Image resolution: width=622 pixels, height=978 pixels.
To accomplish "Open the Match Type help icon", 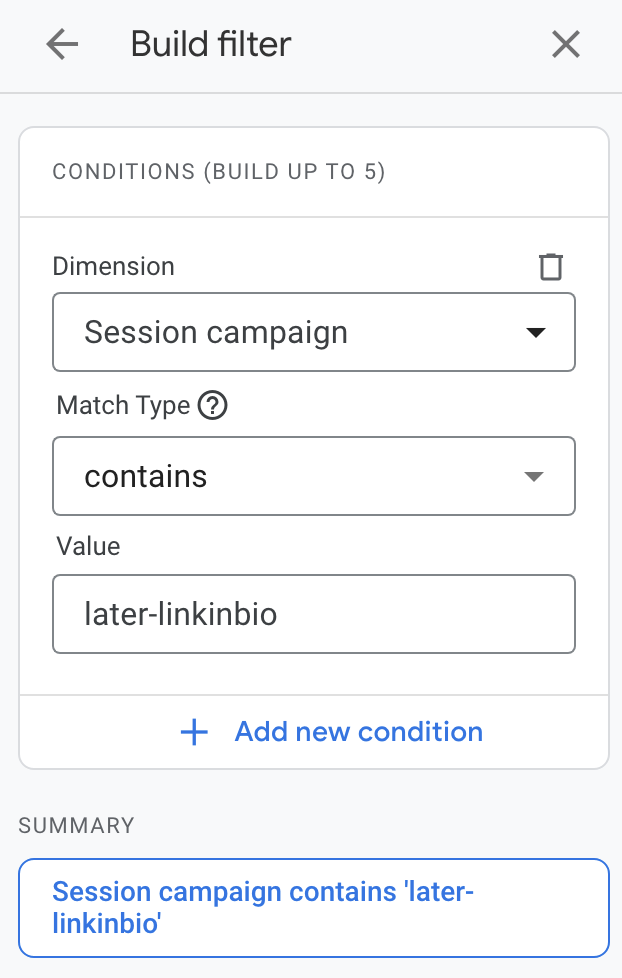I will pyautogui.click(x=213, y=405).
